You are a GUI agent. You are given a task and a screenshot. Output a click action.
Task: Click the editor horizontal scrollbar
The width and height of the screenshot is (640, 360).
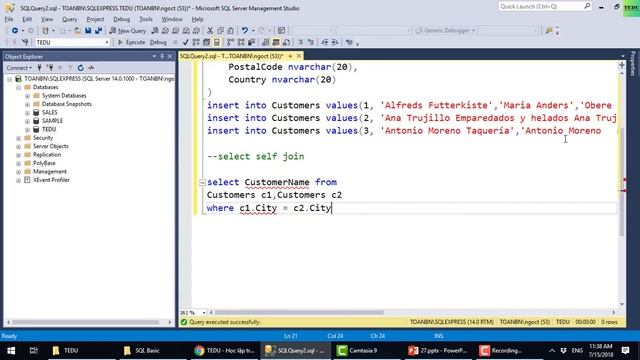[x=300, y=313]
